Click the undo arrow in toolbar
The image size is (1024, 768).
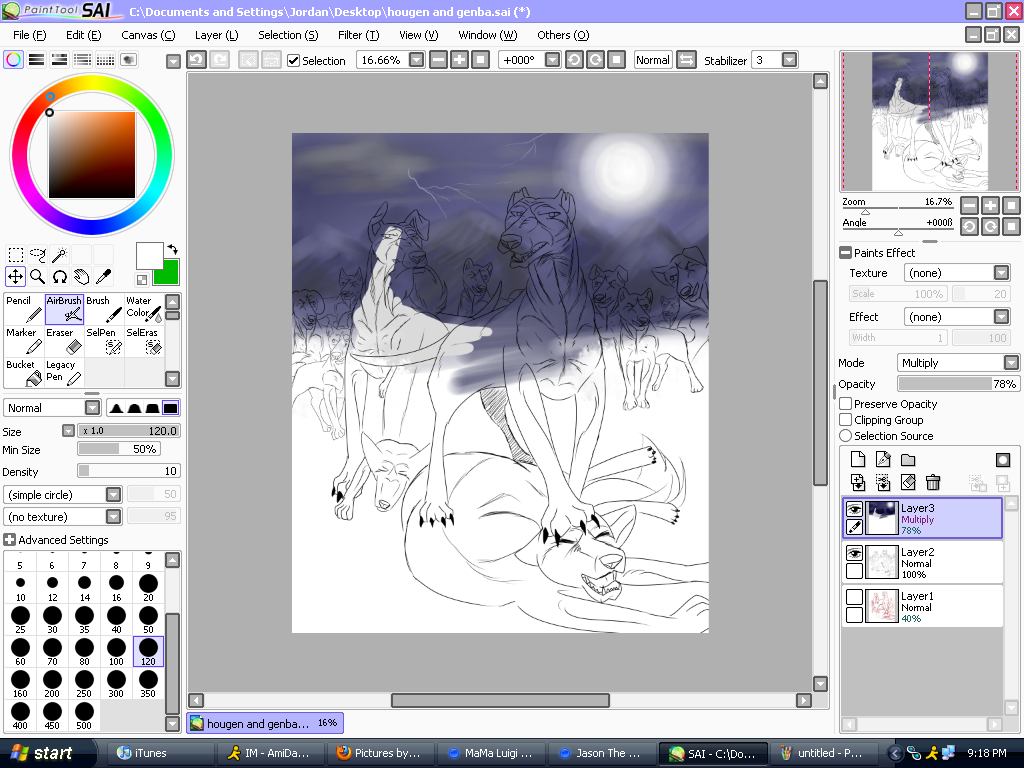(x=197, y=60)
